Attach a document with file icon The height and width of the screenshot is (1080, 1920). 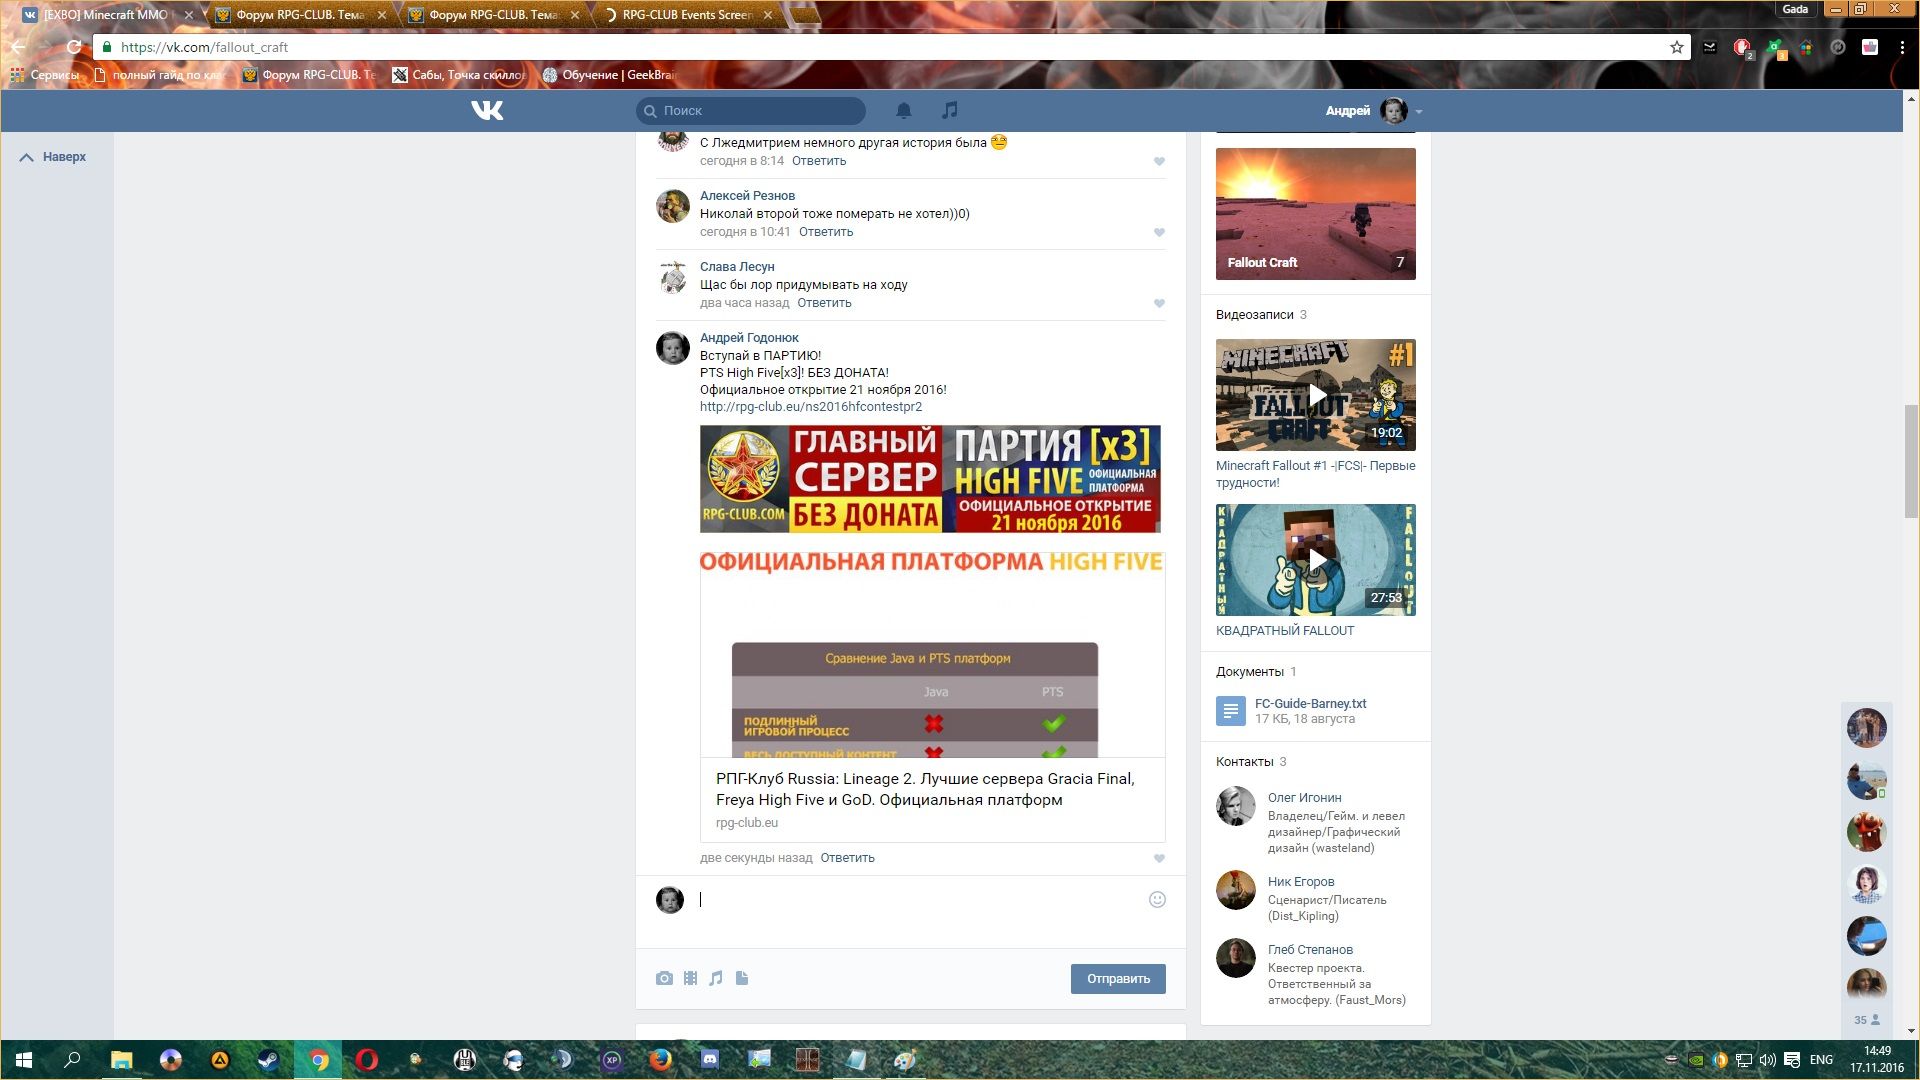(742, 978)
